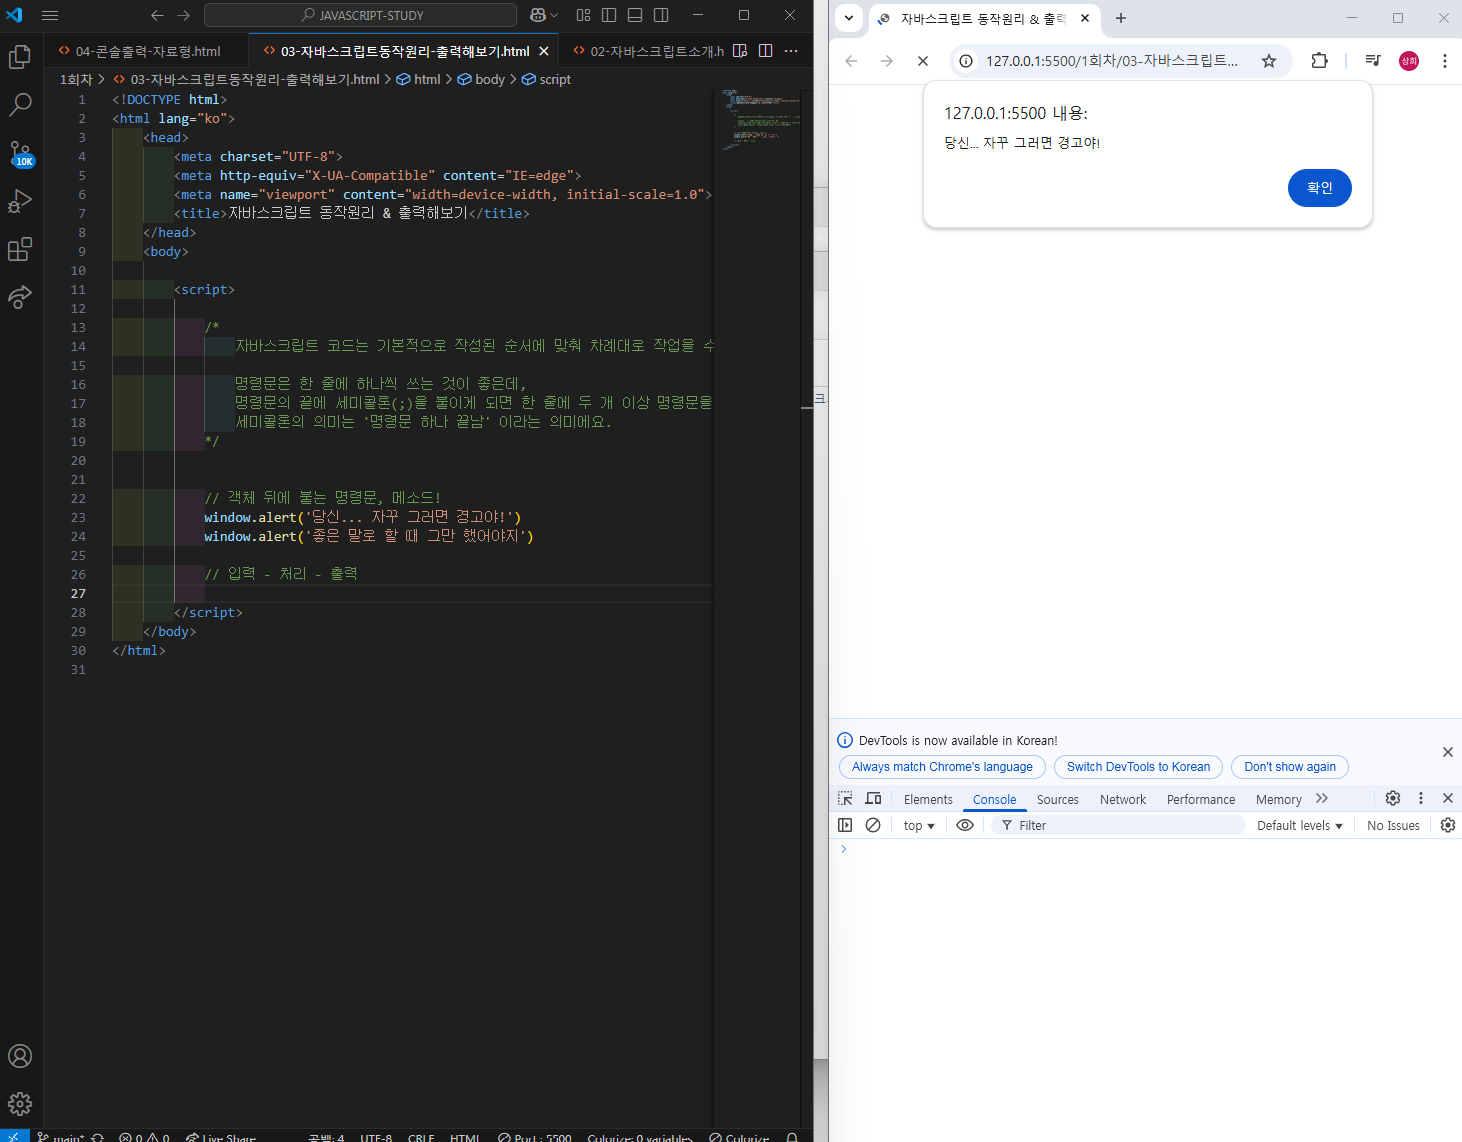Viewport: 1462px width, 1142px height.
Task: Open the html breadcrumb item
Action: click(419, 79)
